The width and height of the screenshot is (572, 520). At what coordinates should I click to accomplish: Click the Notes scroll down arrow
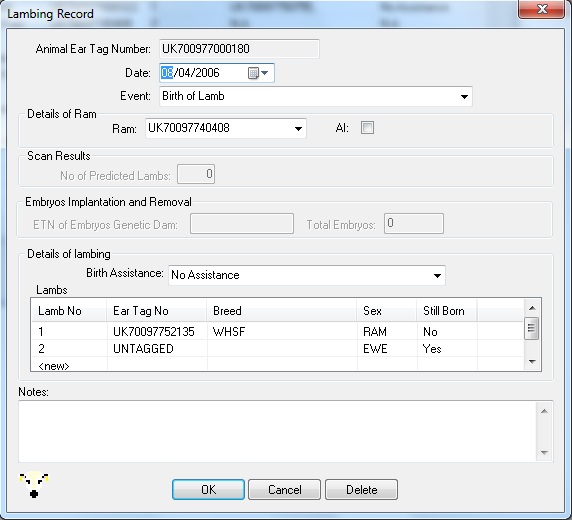[545, 453]
